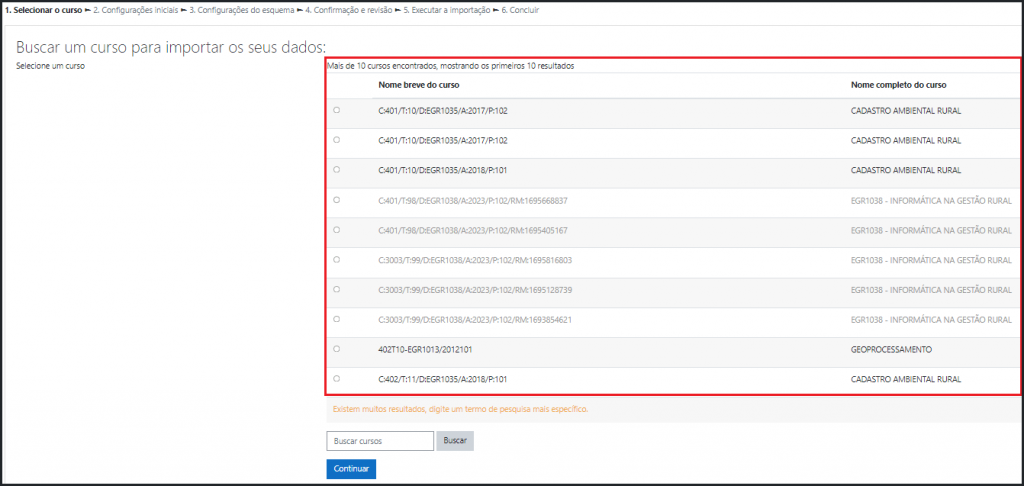1024x486 pixels.
Task: Click the Nome breve do curso column header
Action: click(x=417, y=85)
